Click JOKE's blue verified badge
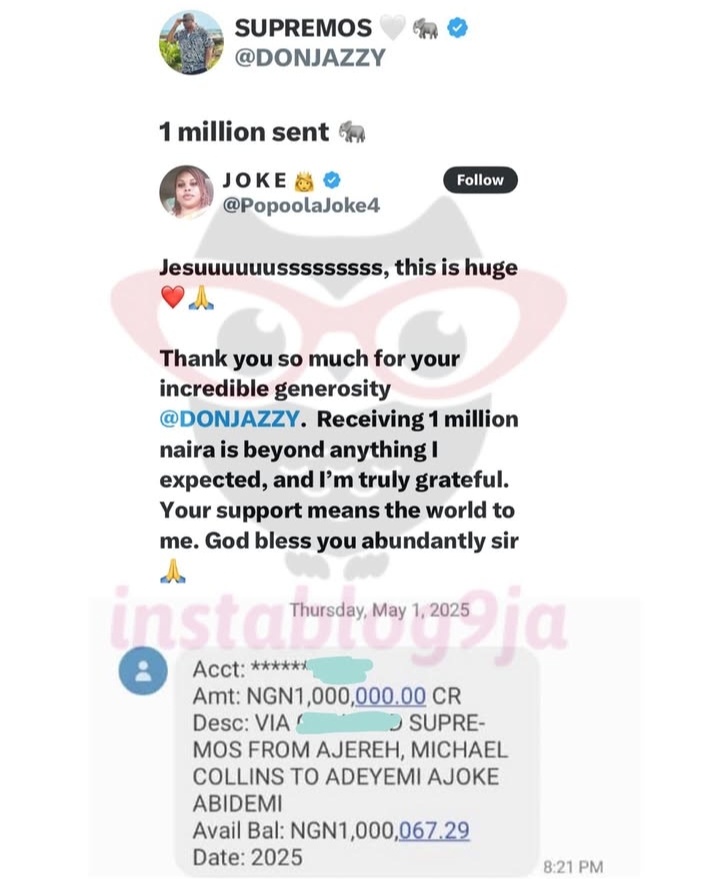This screenshot has width=720, height=879. click(x=331, y=180)
